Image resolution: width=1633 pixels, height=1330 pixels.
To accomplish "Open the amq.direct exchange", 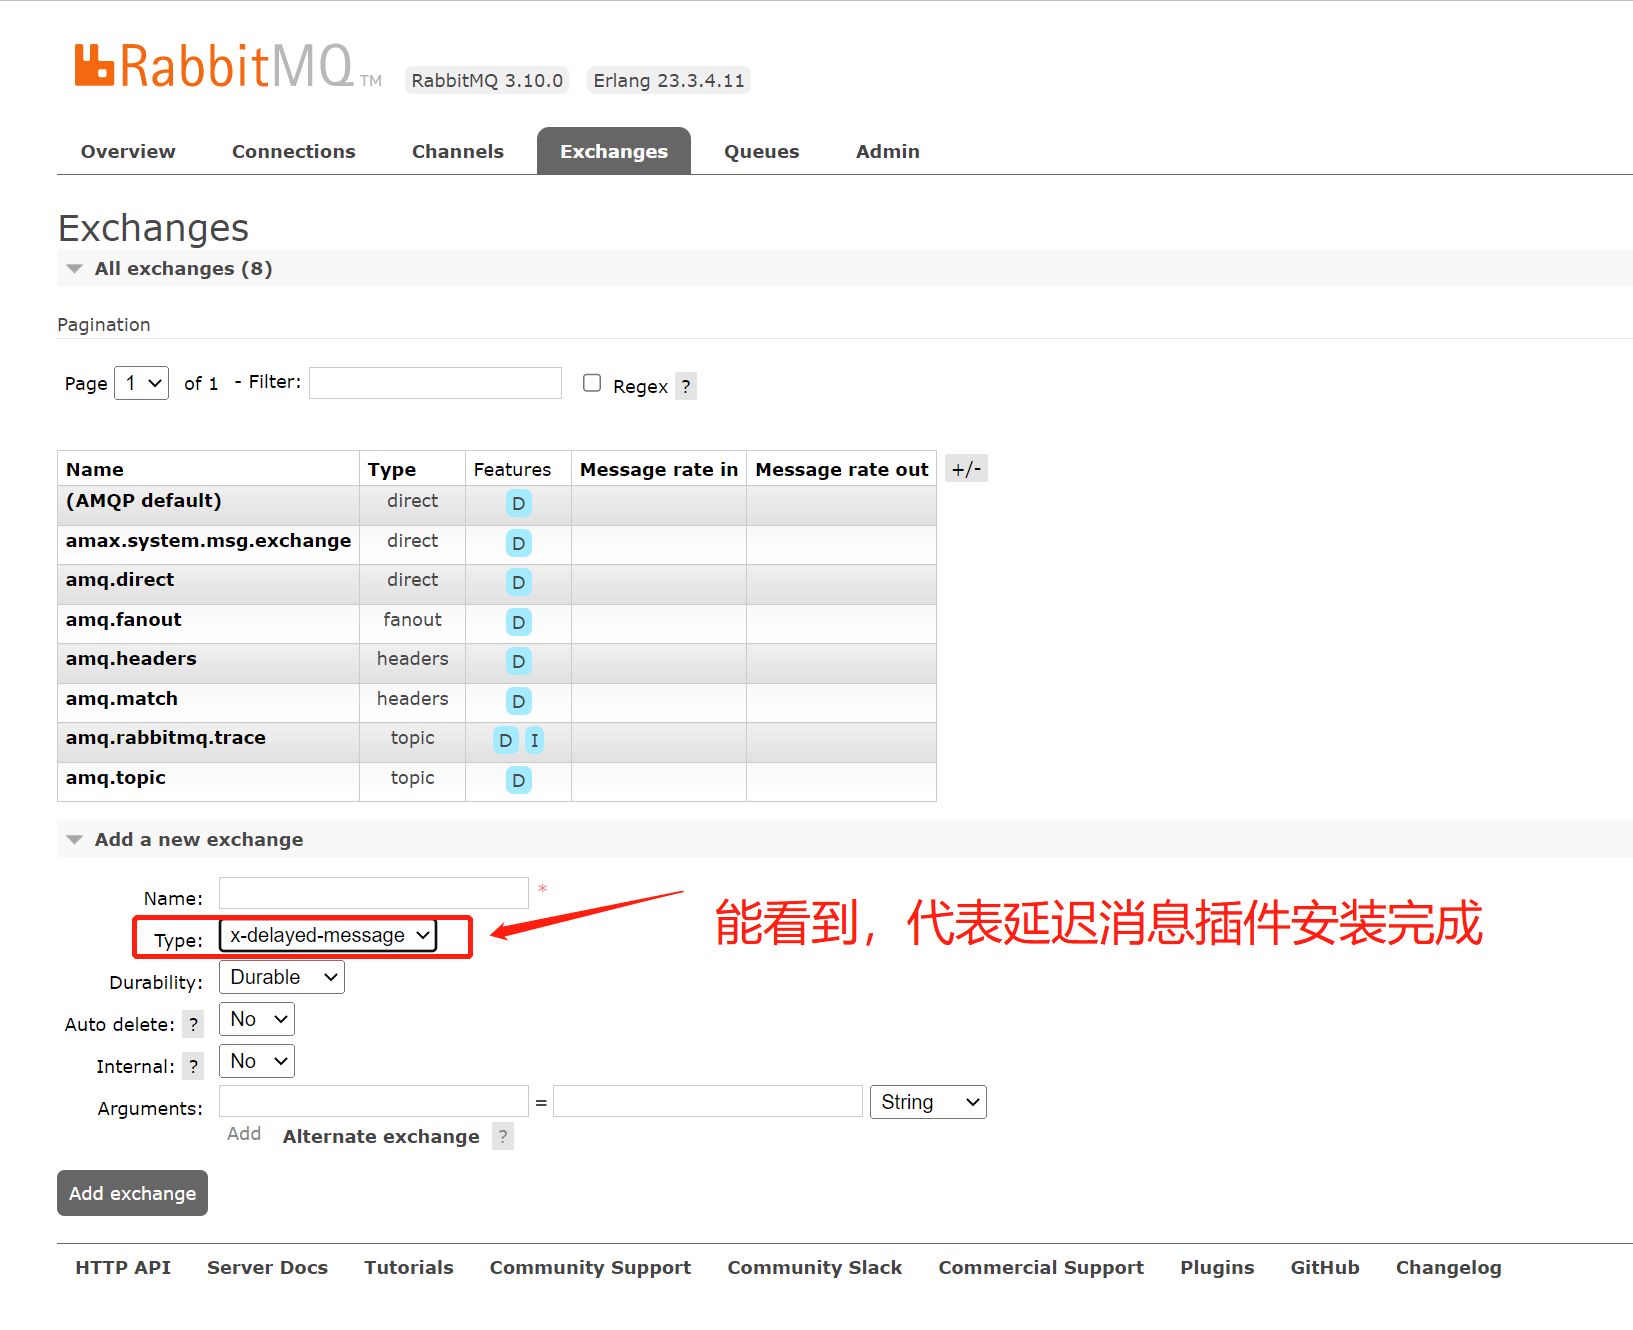I will [x=120, y=580].
